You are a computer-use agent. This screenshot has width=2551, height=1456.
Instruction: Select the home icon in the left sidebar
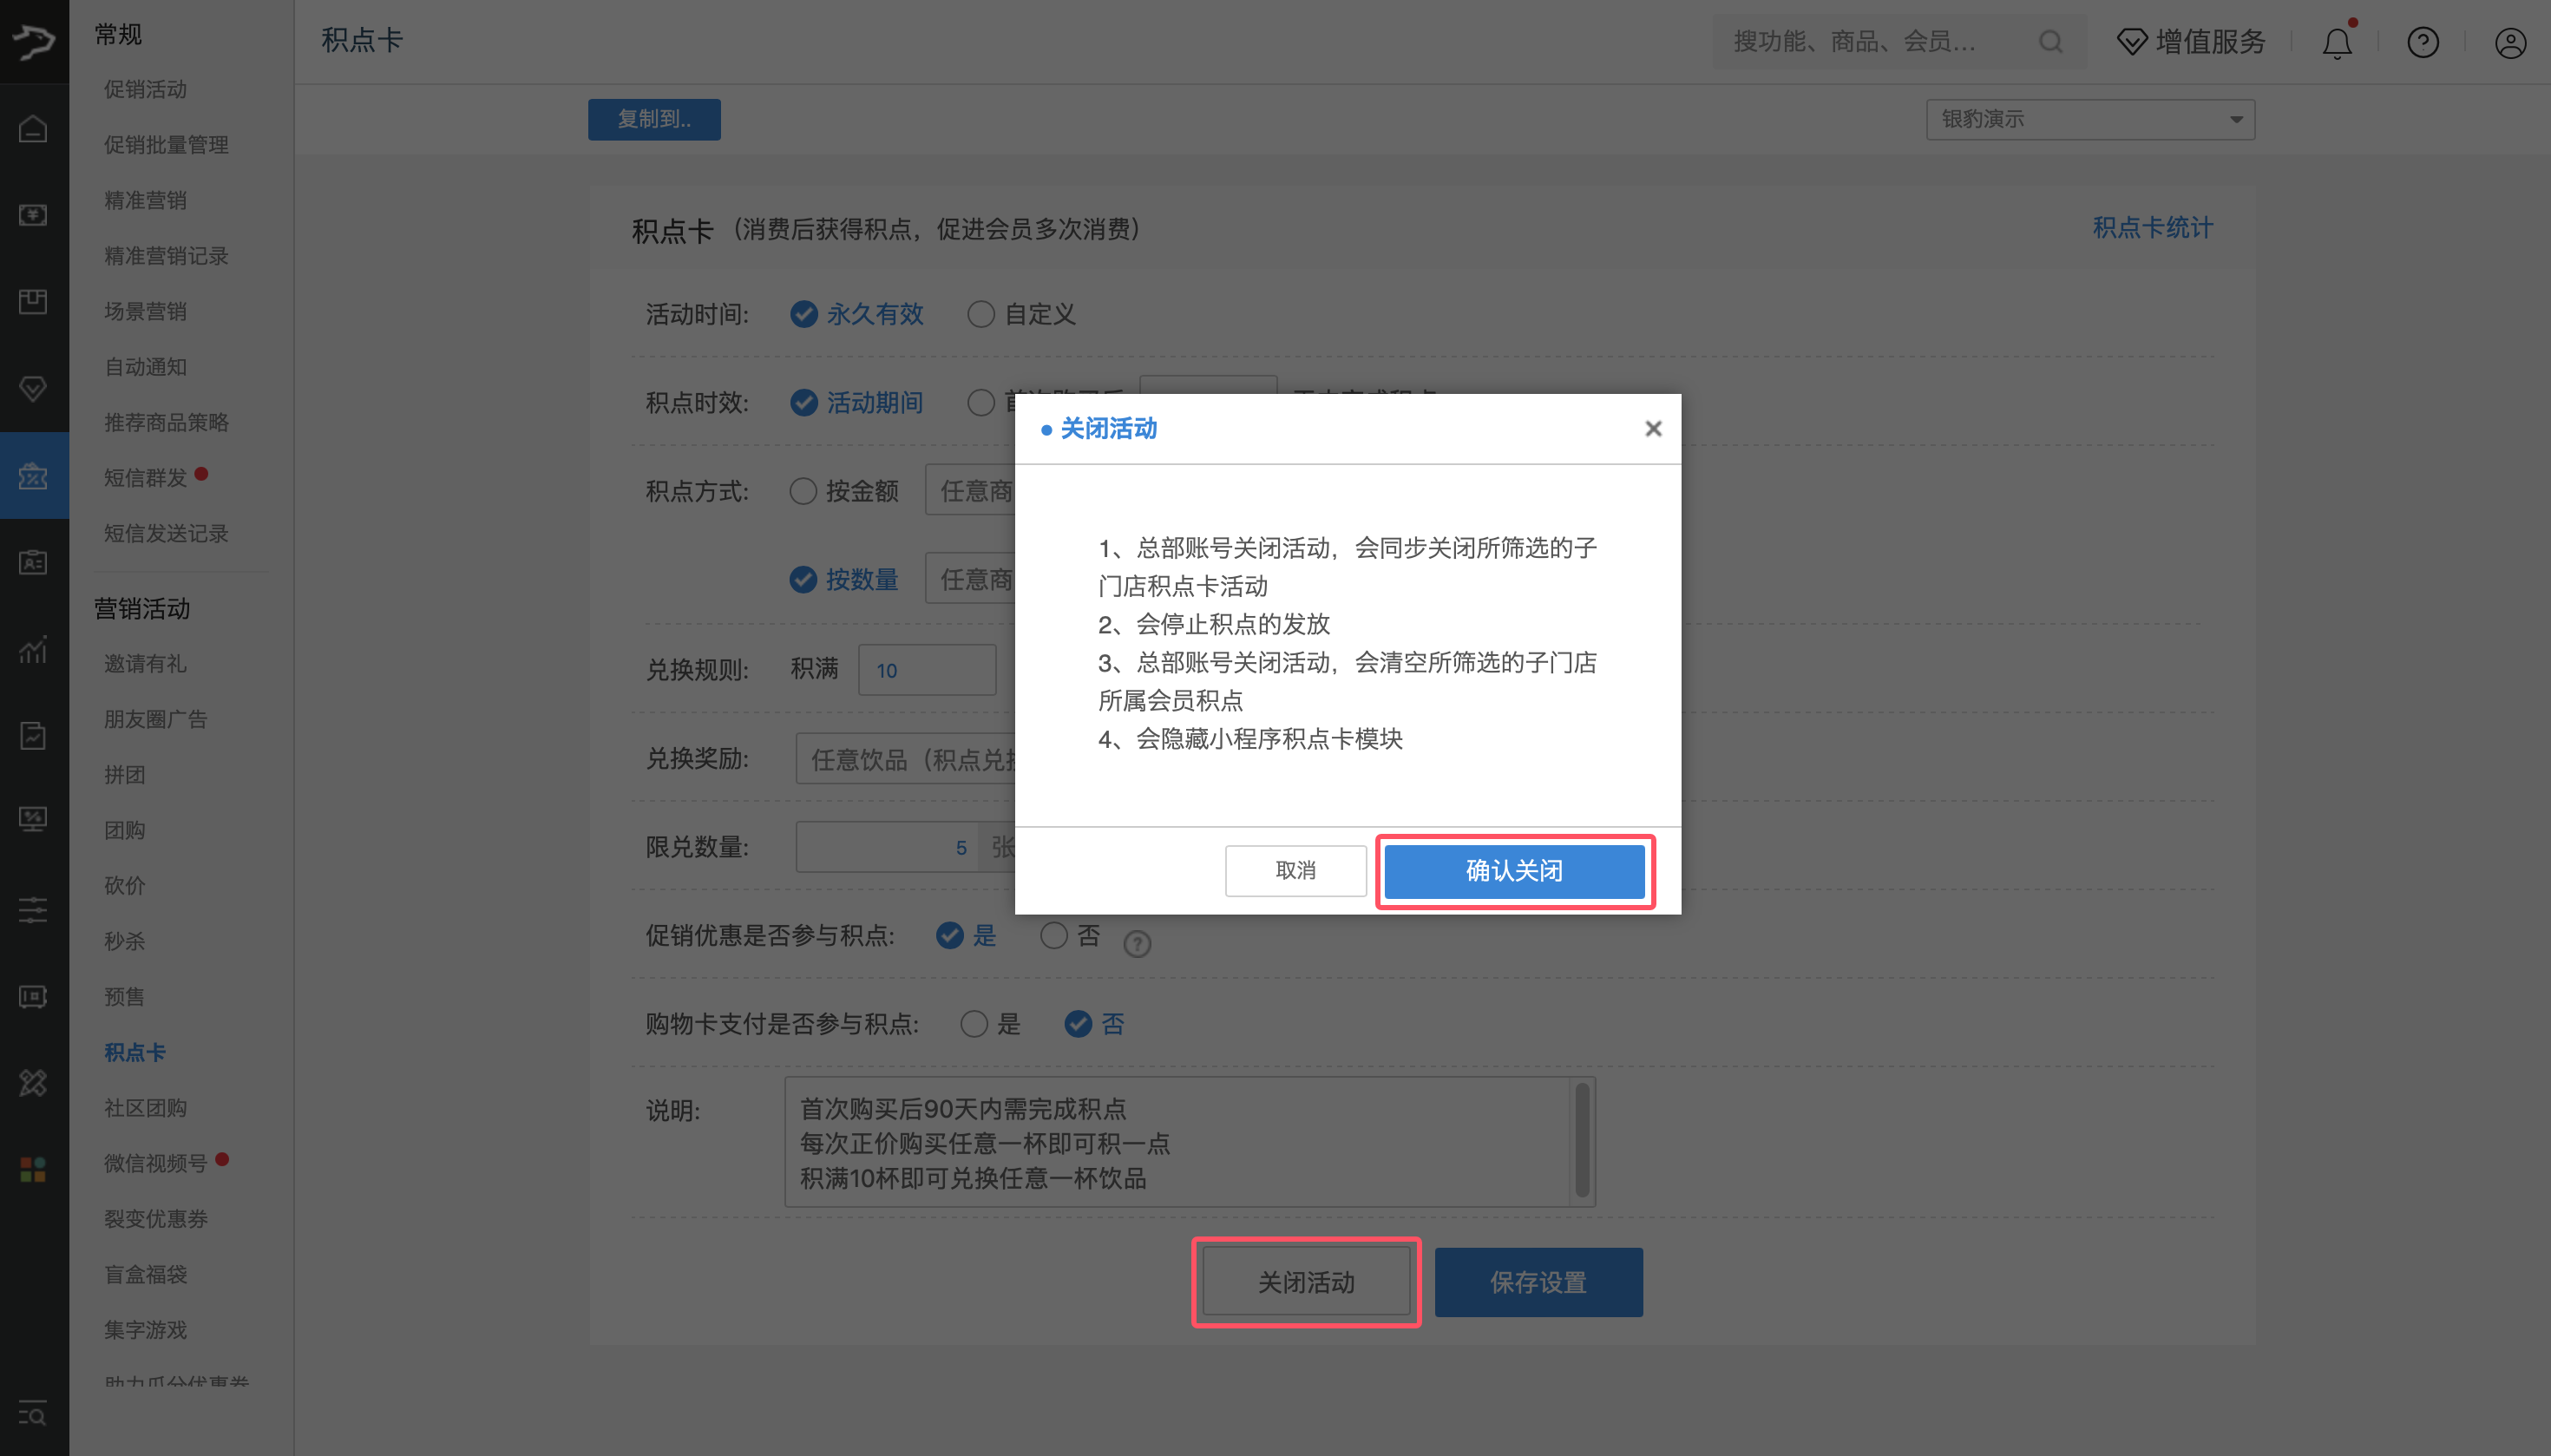point(33,128)
